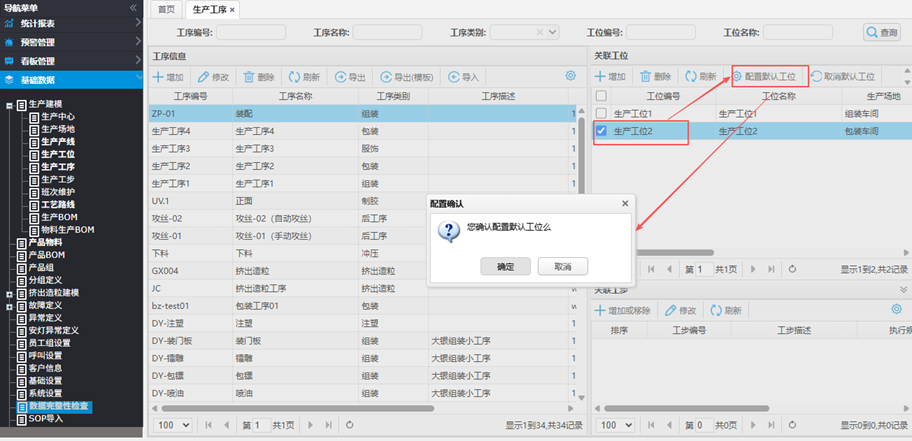This screenshot has width=912, height=441.
Task: Click 导出(模板) export template button
Action: 407,77
